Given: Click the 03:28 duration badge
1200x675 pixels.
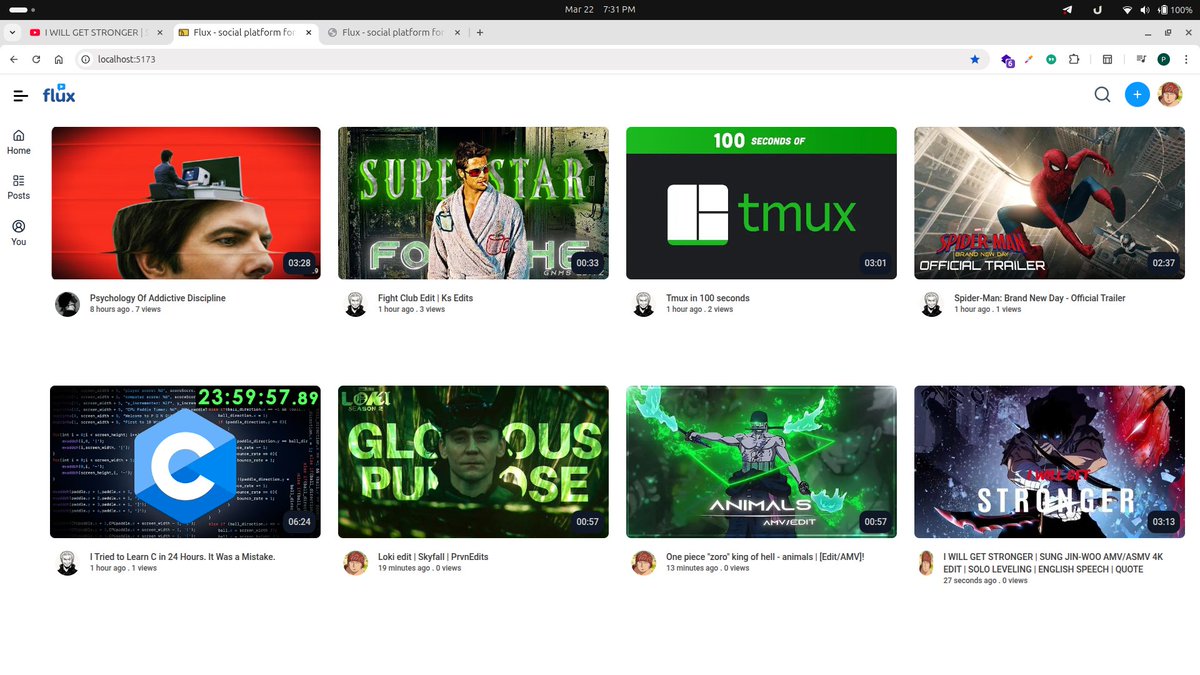Looking at the screenshot, I should click(x=299, y=263).
